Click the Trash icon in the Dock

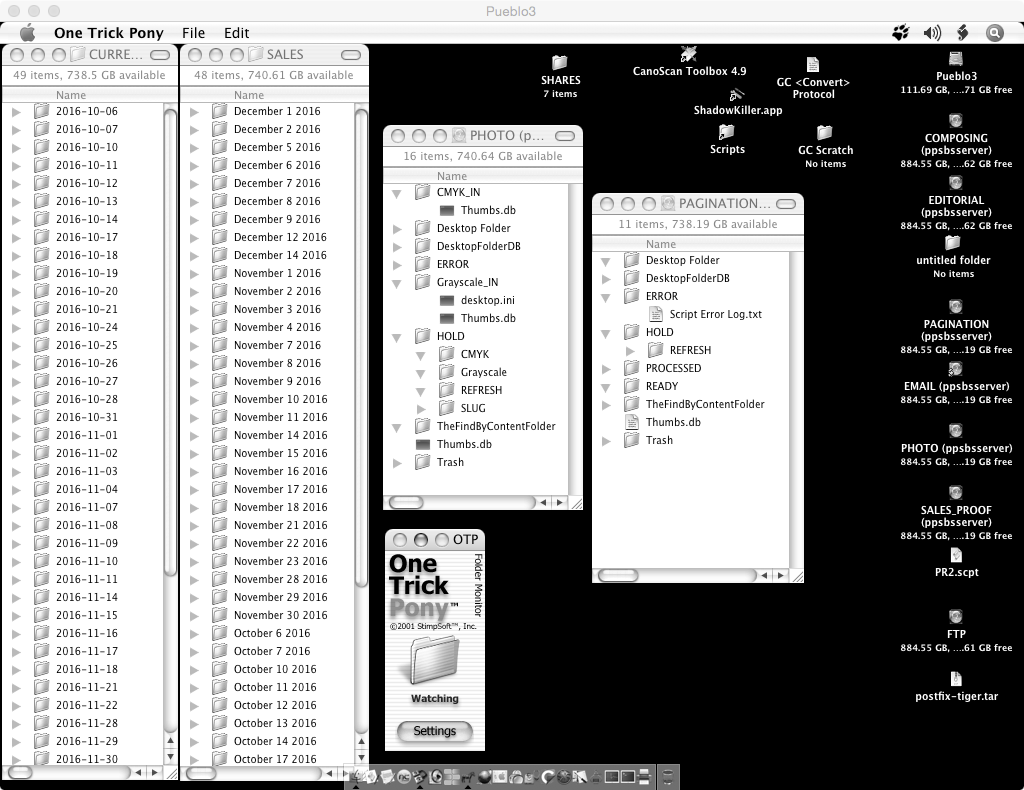point(667,777)
